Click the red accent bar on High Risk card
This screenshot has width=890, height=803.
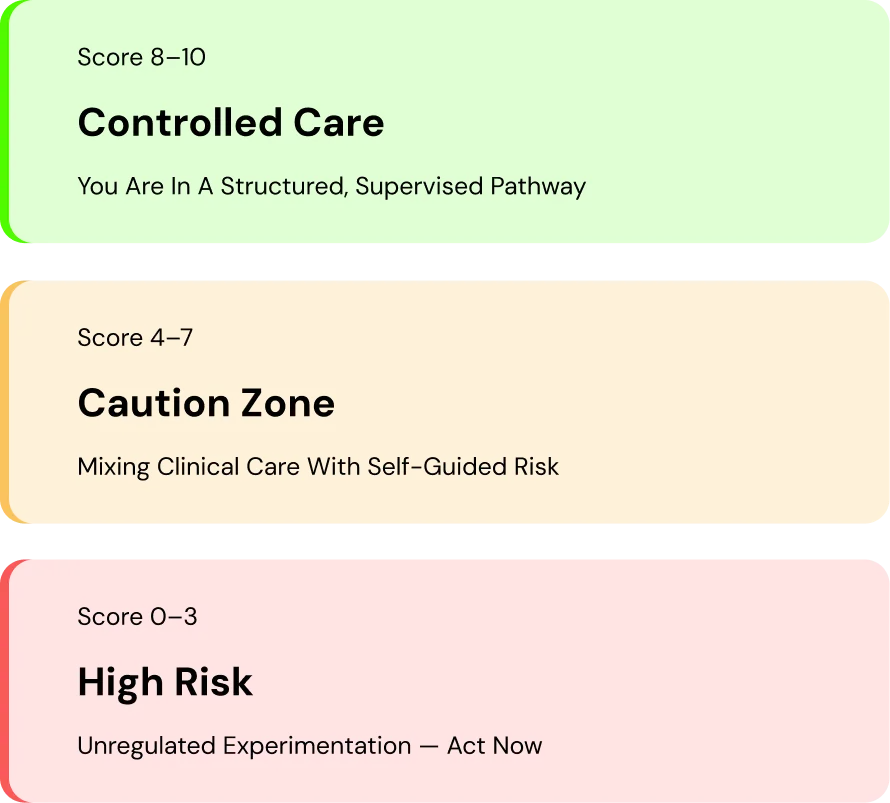coord(5,680)
